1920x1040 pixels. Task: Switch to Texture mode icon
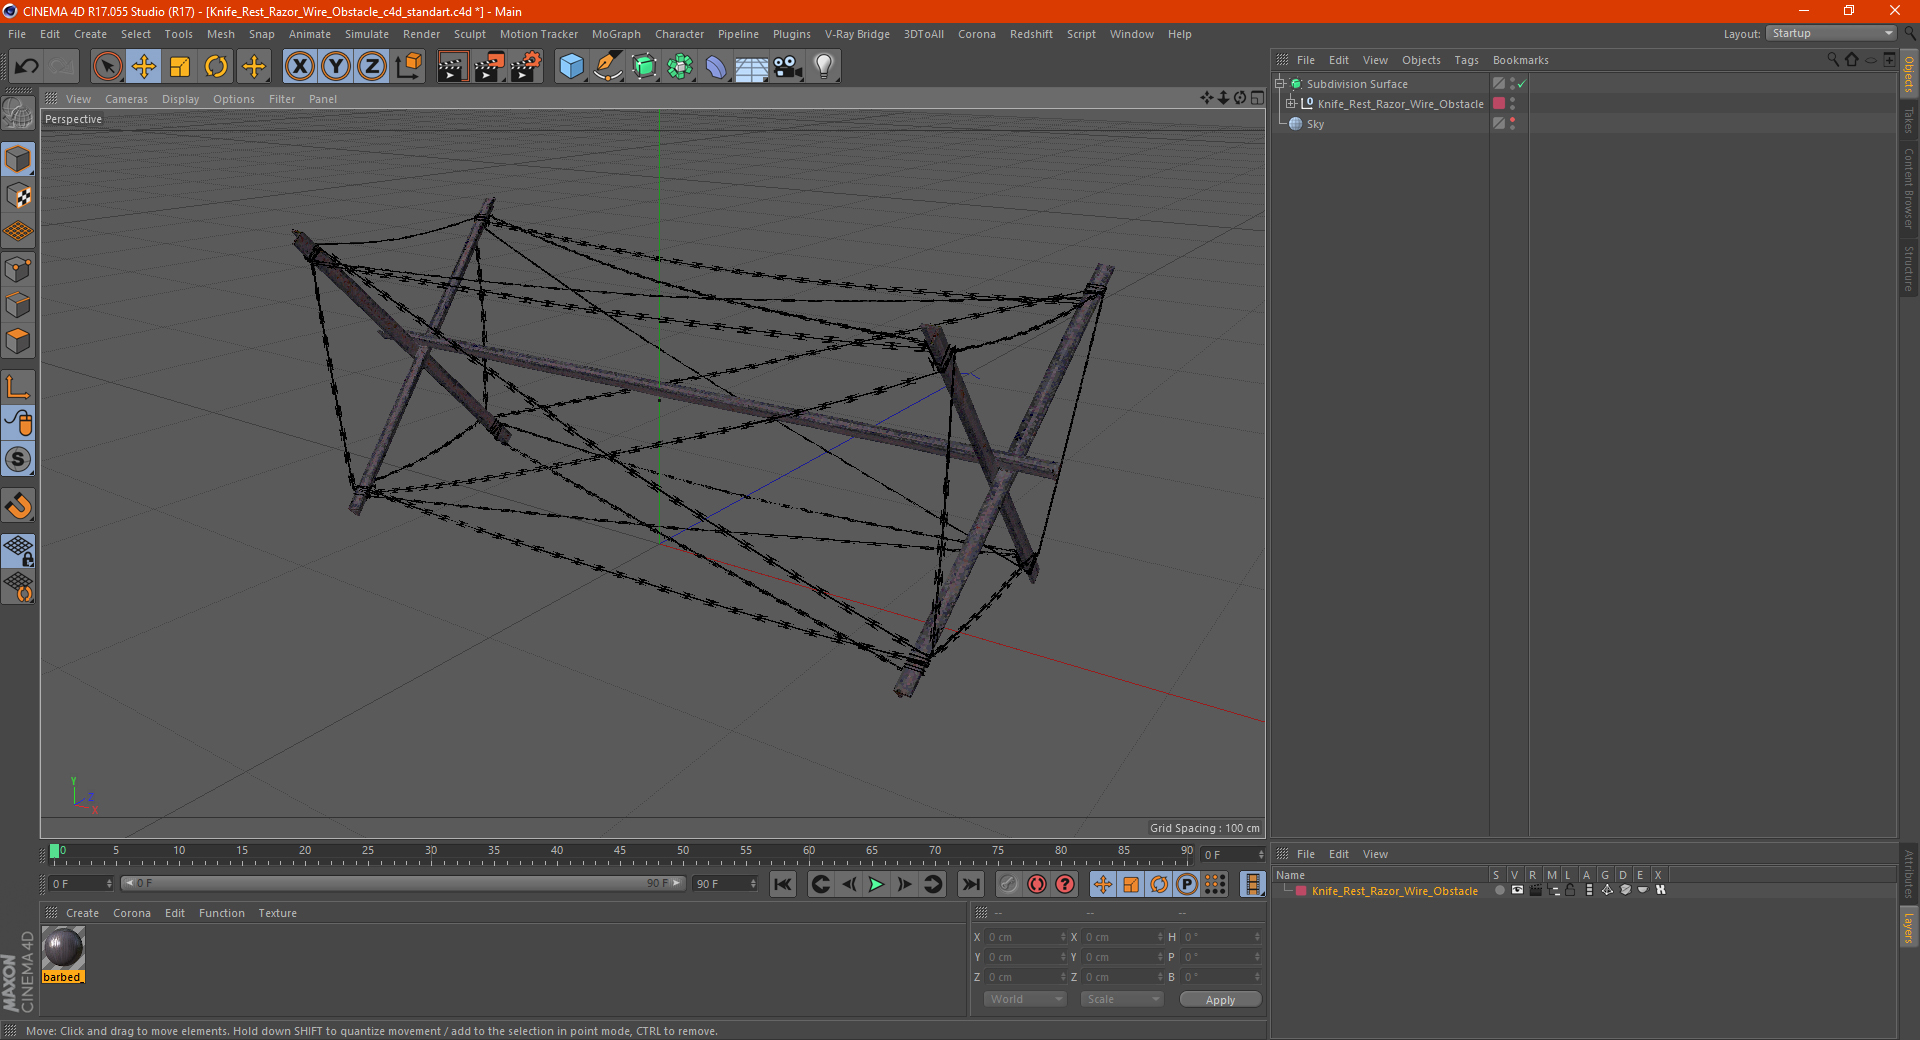point(18,195)
